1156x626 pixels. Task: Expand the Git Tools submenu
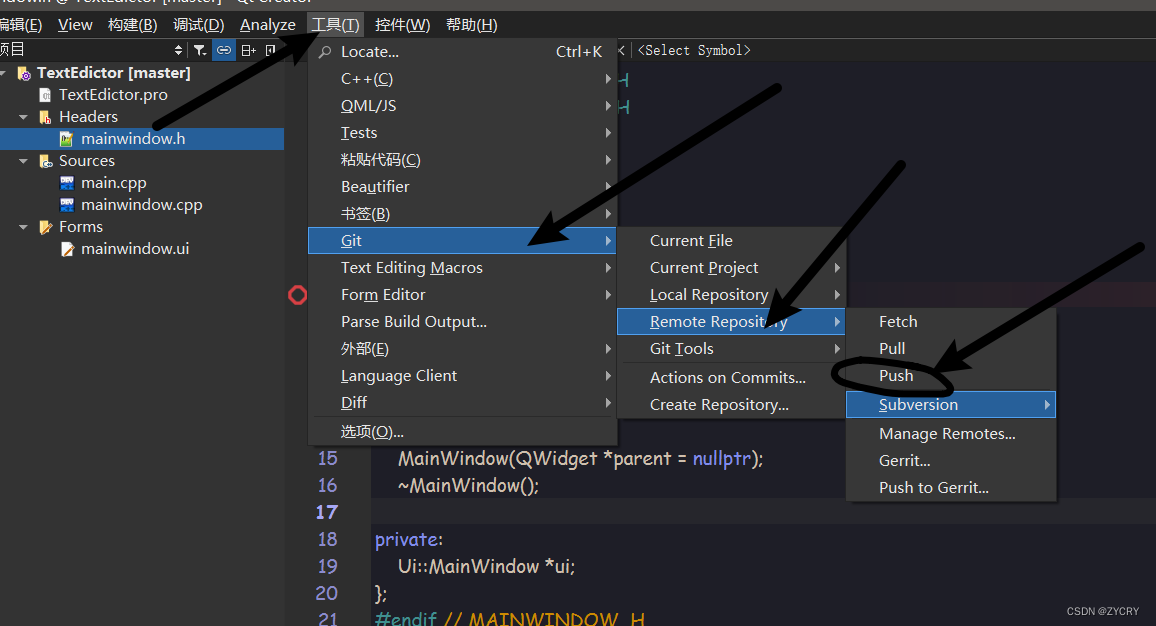click(731, 349)
